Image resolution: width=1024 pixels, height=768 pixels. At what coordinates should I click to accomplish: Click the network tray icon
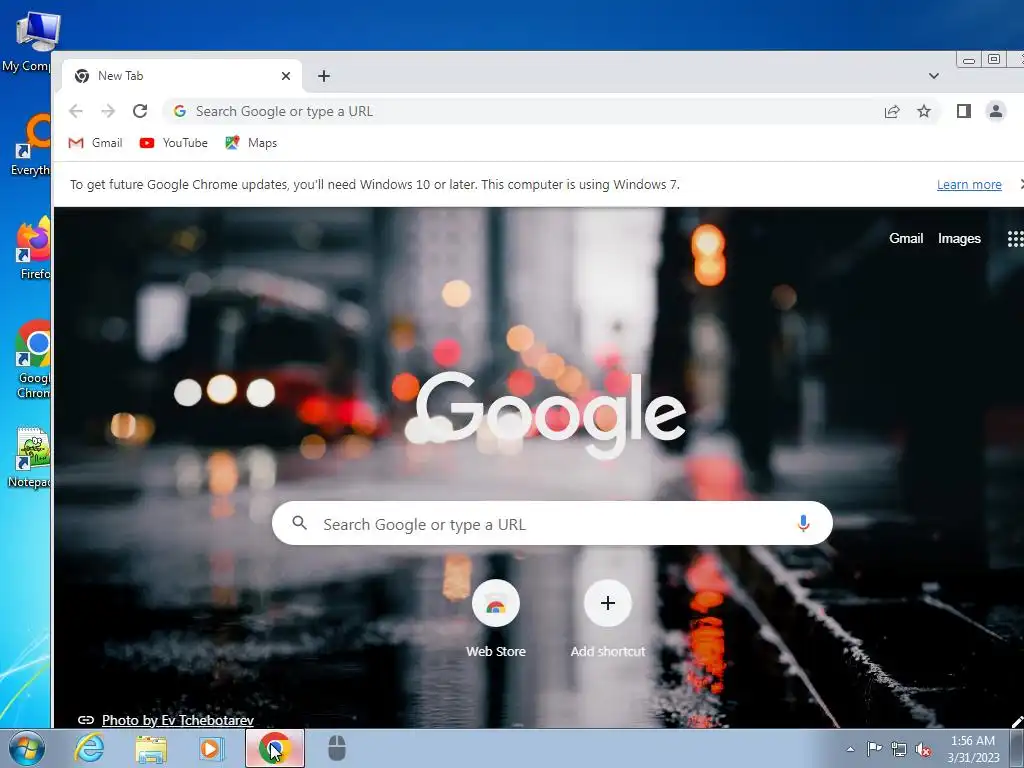click(x=899, y=749)
